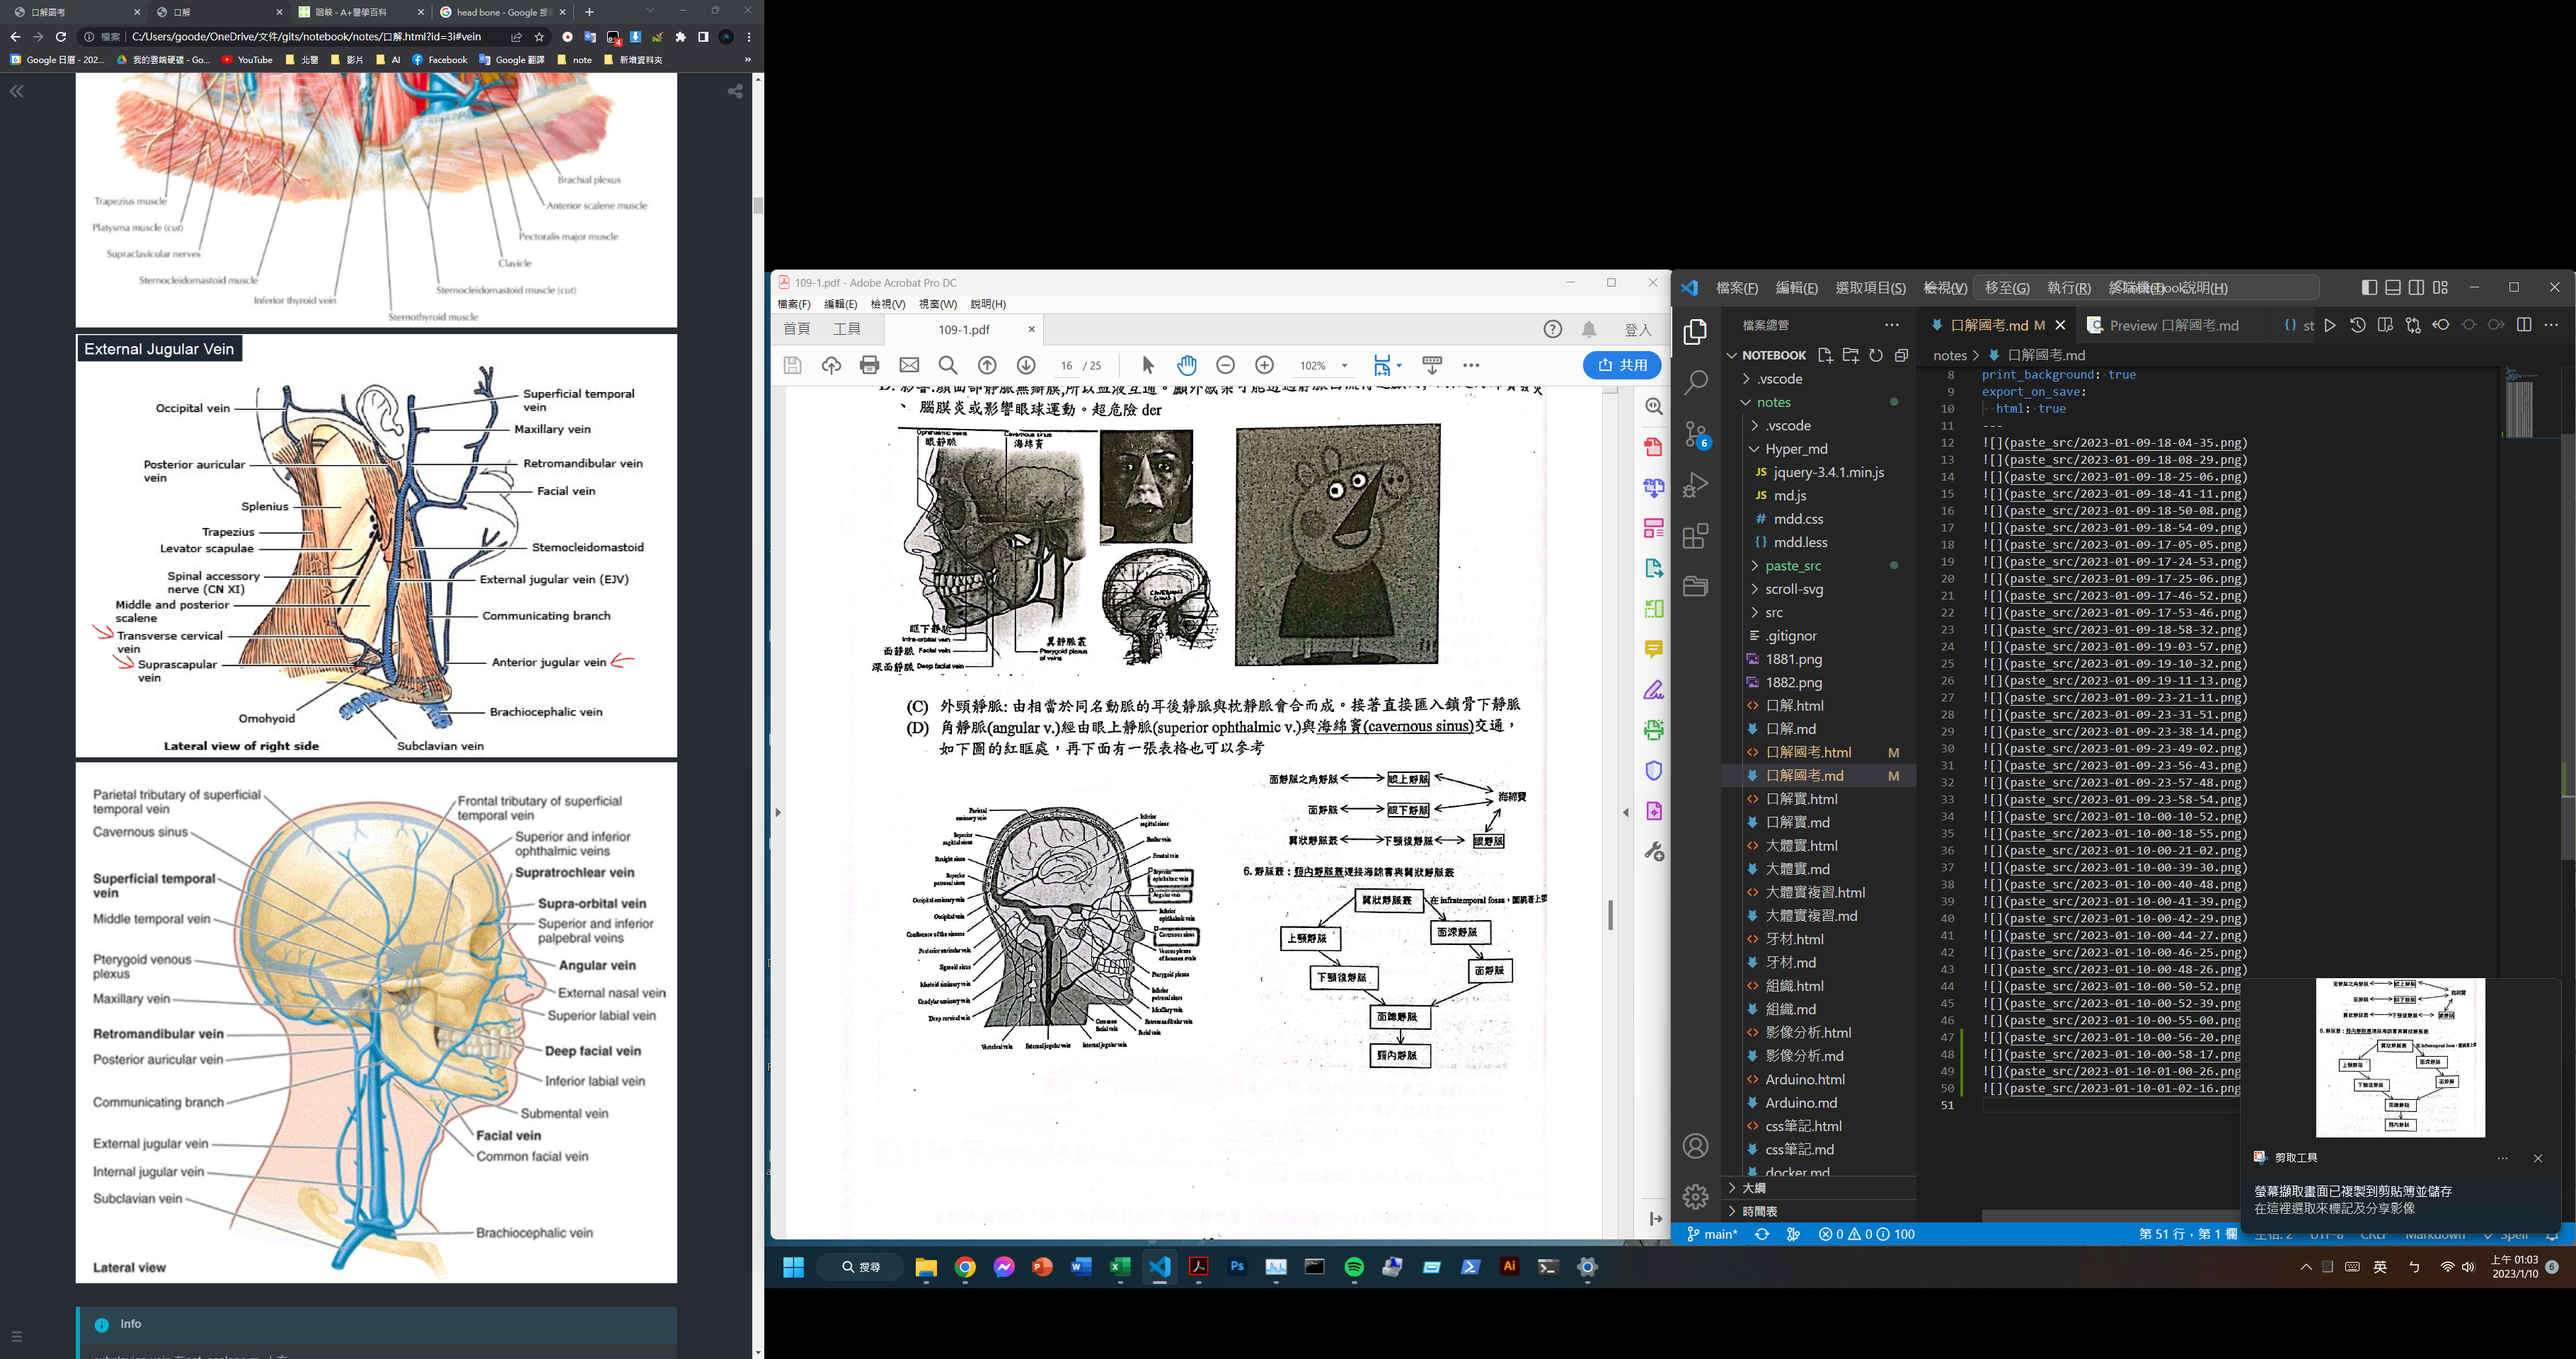Toggle VS Code secondary side bar layout
The image size is (2576, 1359).
(2416, 288)
